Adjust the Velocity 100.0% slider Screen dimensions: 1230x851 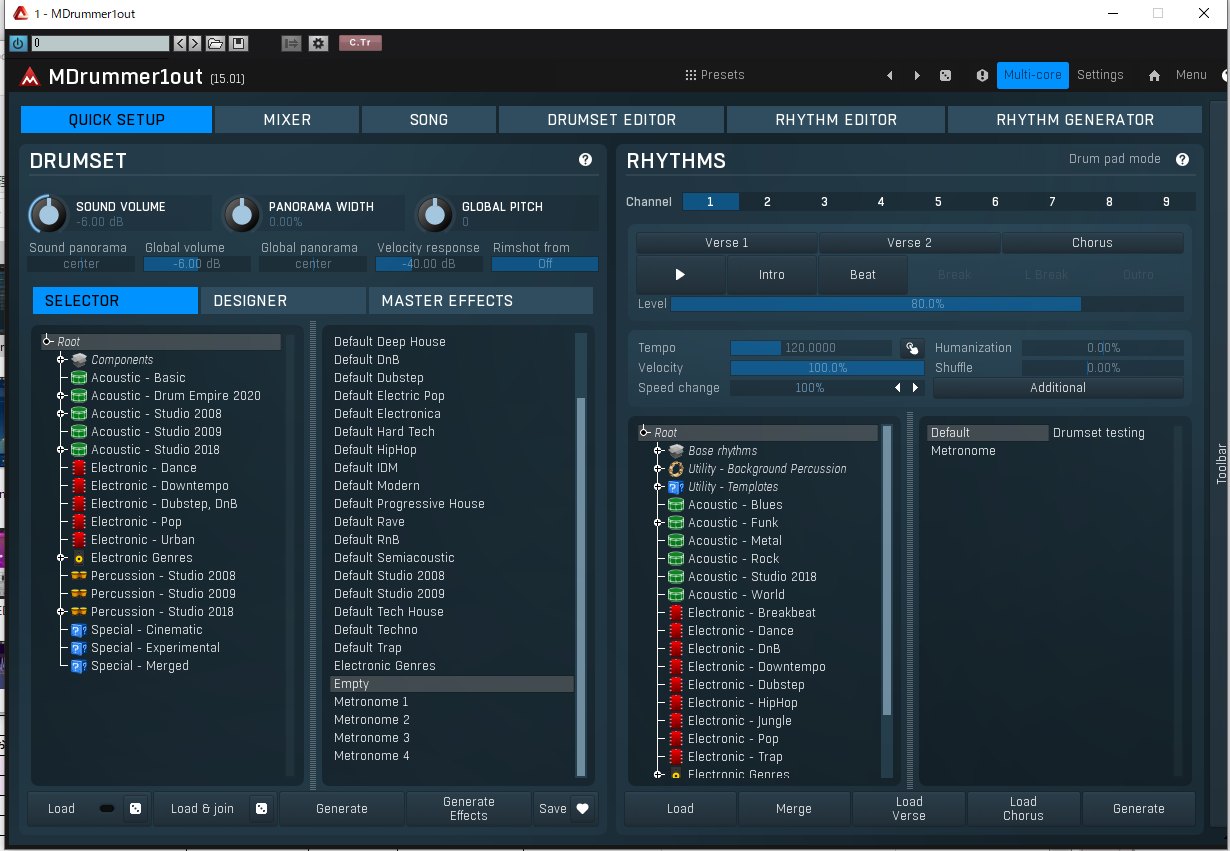point(827,368)
